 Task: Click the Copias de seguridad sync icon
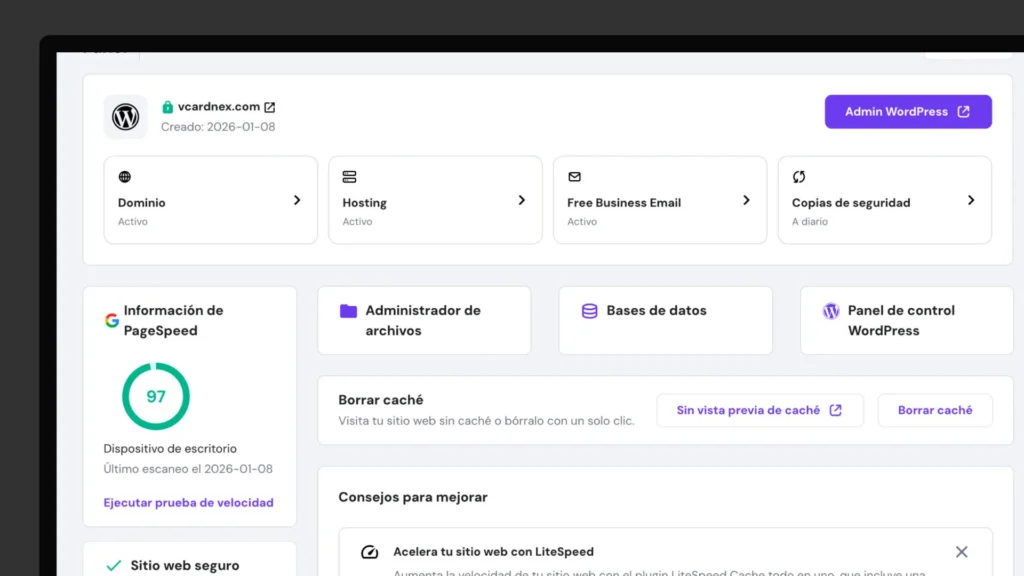click(799, 176)
